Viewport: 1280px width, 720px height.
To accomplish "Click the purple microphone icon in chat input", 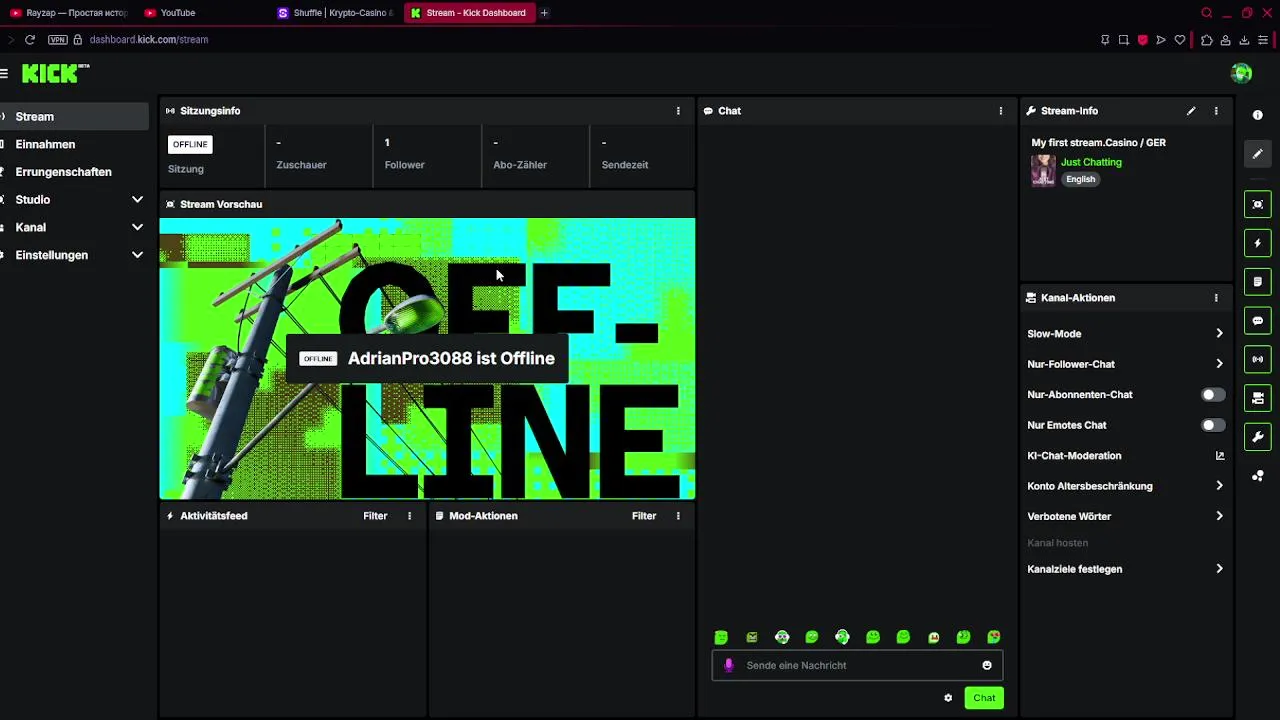I will [728, 665].
